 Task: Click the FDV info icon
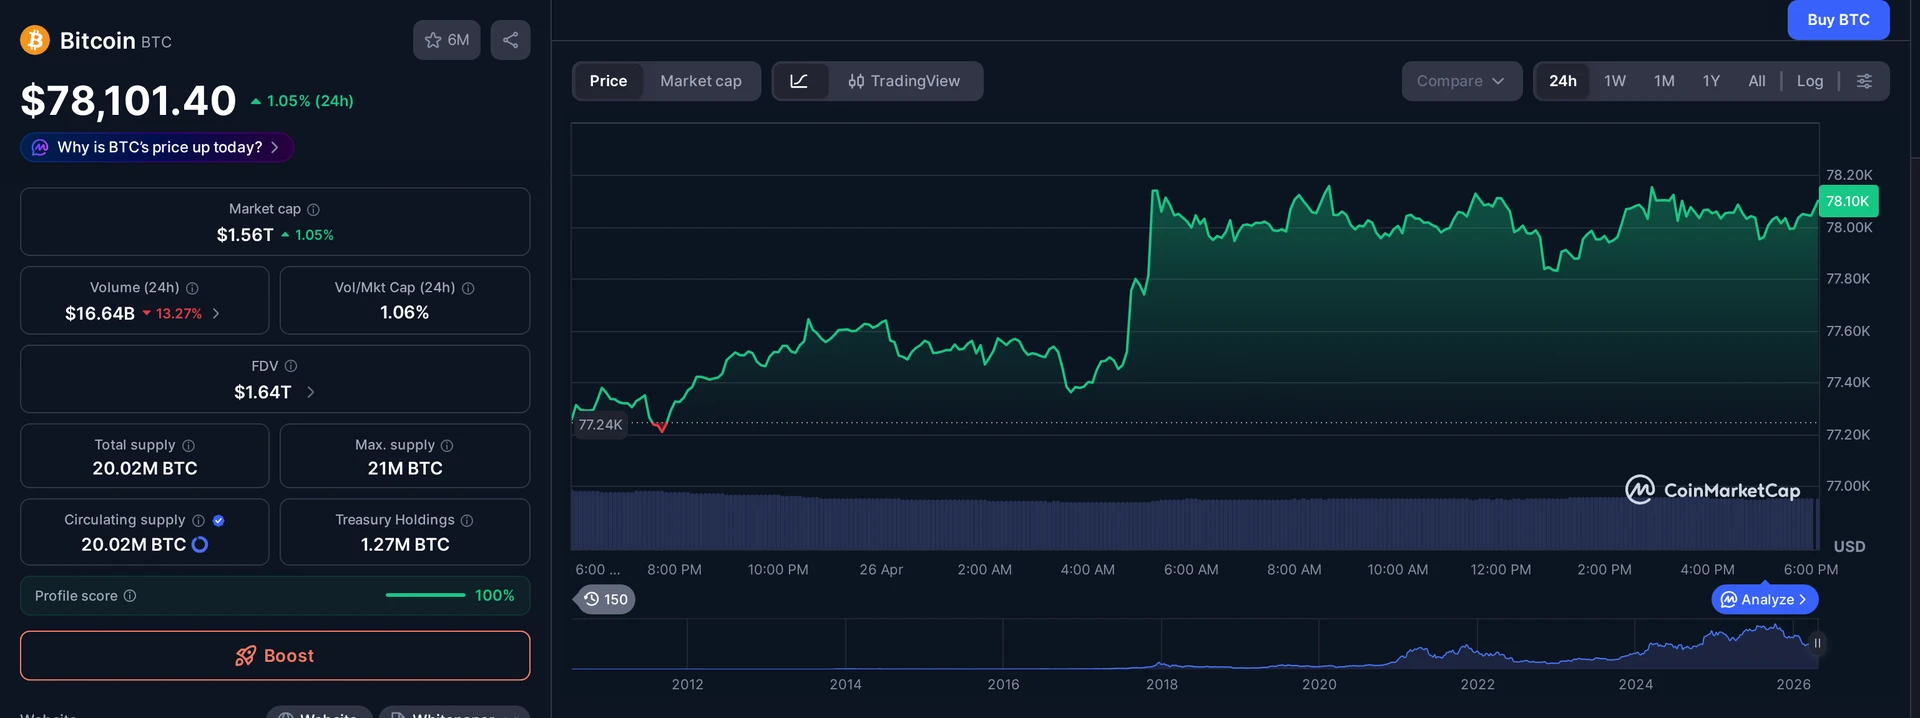[x=291, y=366]
